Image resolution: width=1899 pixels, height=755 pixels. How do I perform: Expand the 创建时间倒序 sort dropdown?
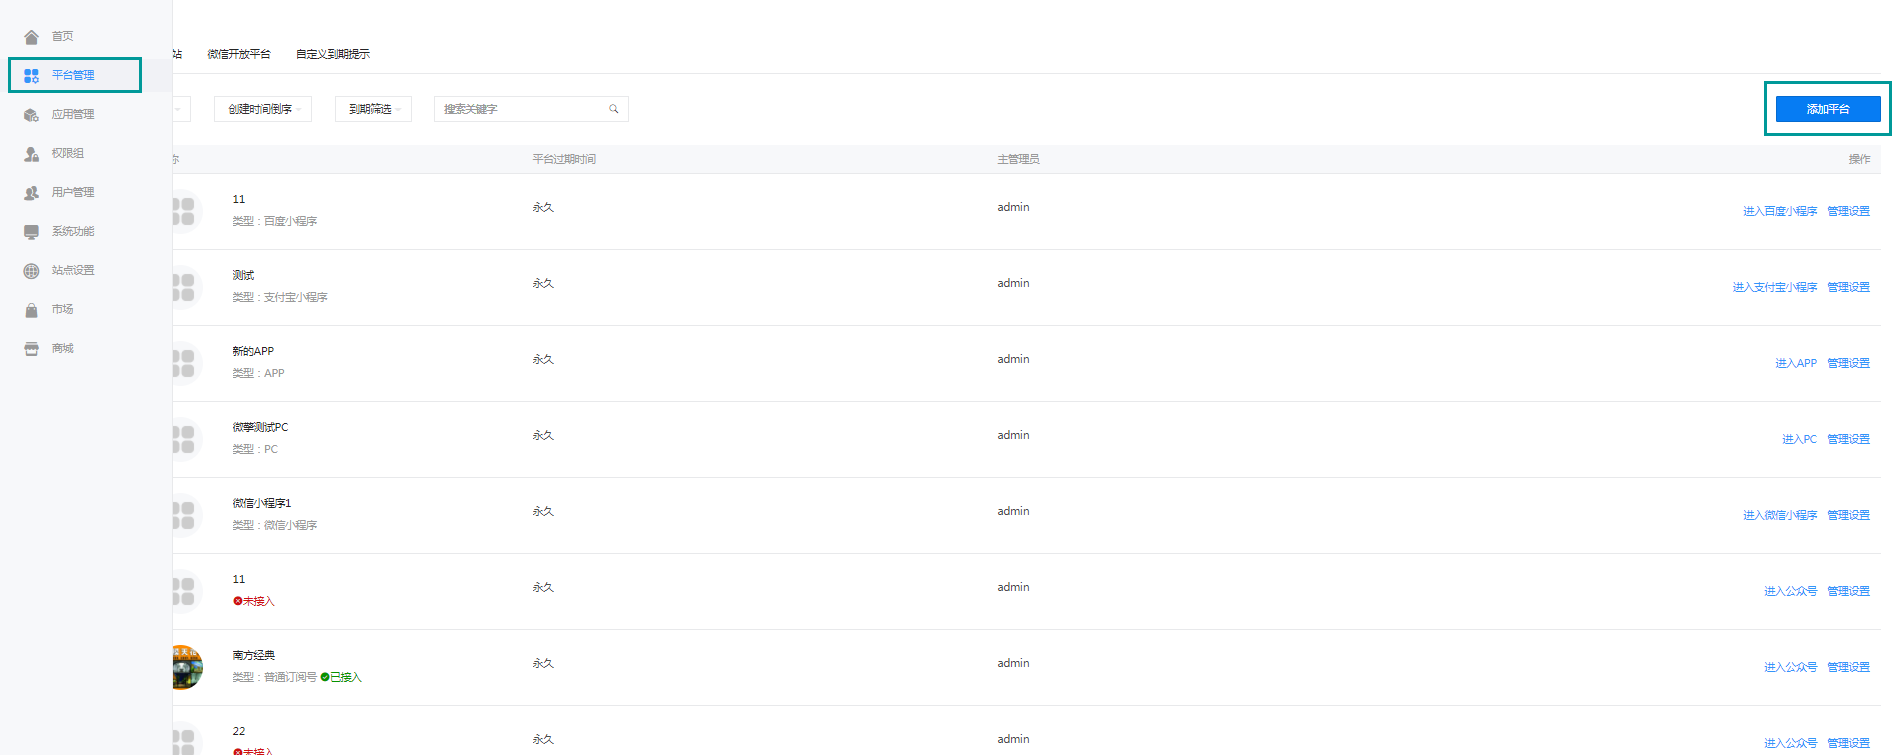[263, 109]
